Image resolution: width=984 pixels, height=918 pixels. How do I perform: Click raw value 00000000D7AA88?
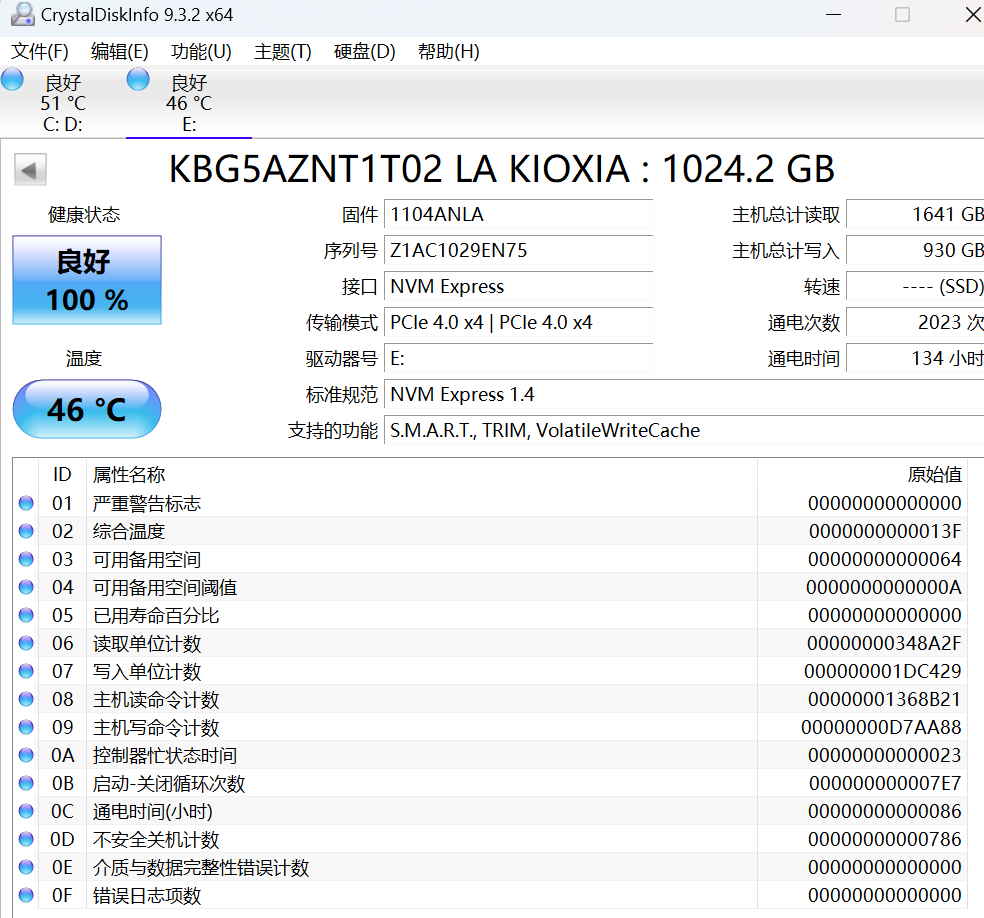point(881,727)
